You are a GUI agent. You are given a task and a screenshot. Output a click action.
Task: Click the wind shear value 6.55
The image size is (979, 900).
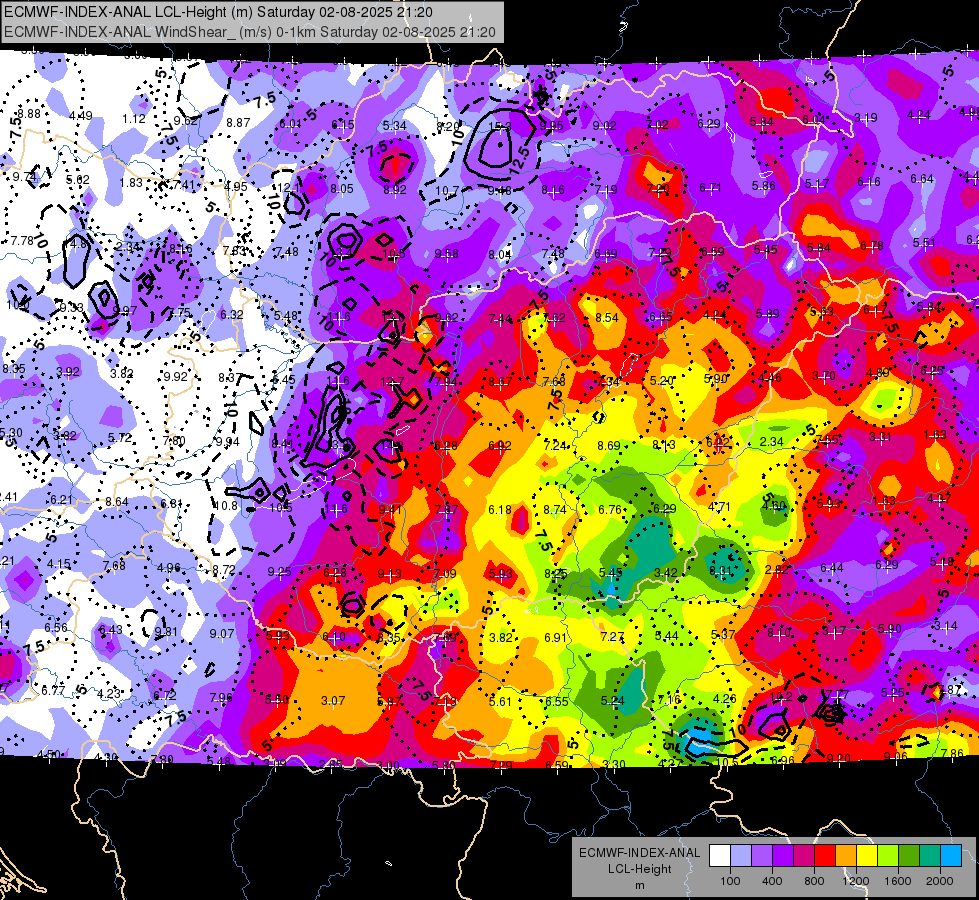pos(556,701)
